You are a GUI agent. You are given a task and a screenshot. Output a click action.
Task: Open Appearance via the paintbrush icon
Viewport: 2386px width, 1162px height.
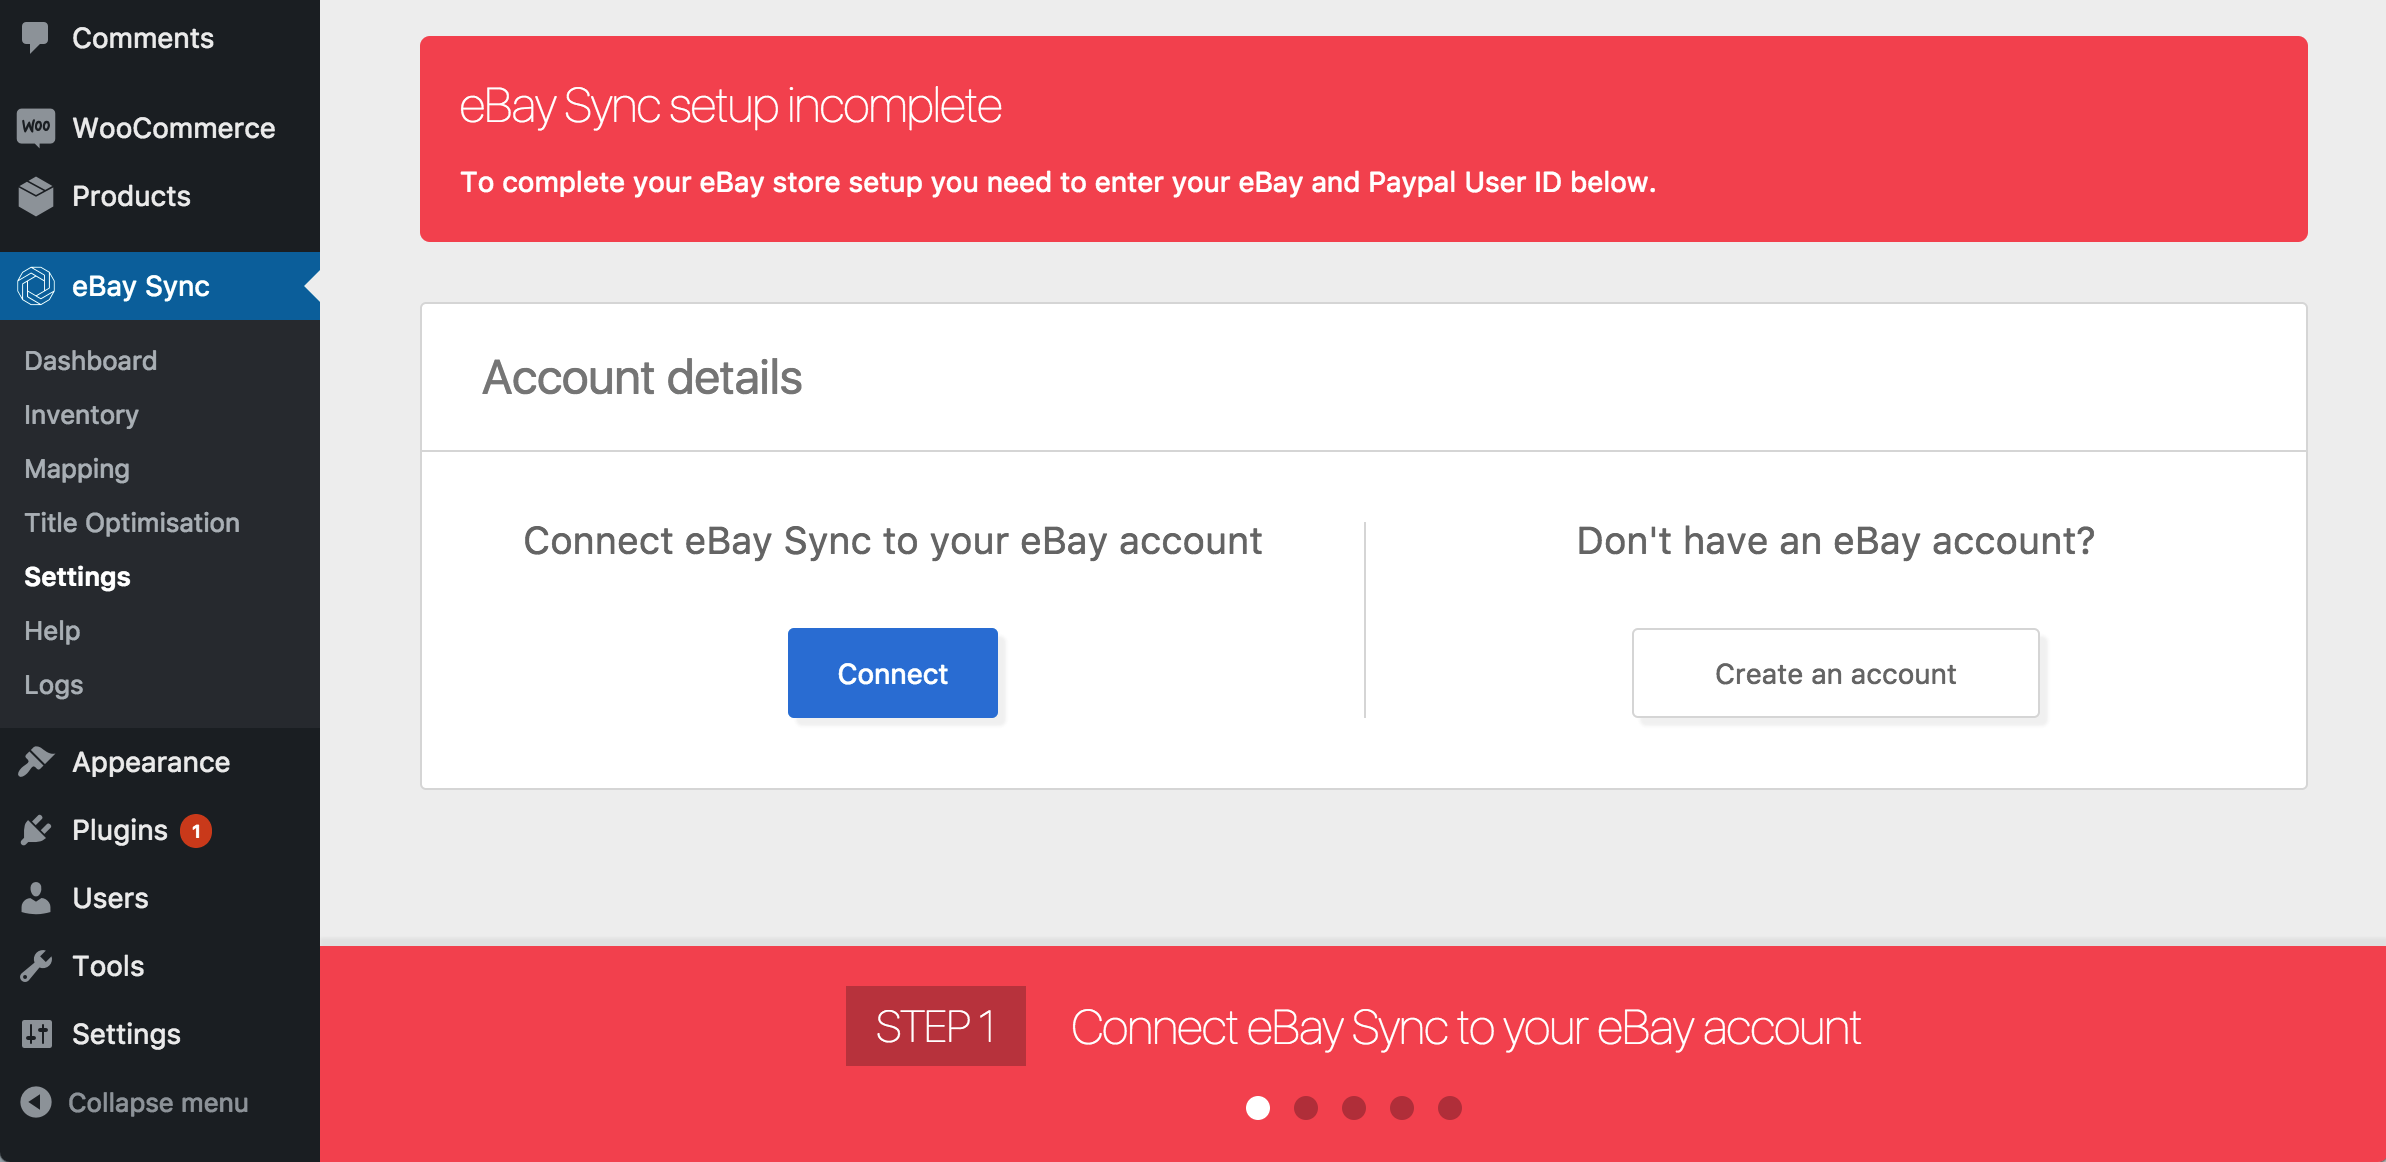coord(36,761)
